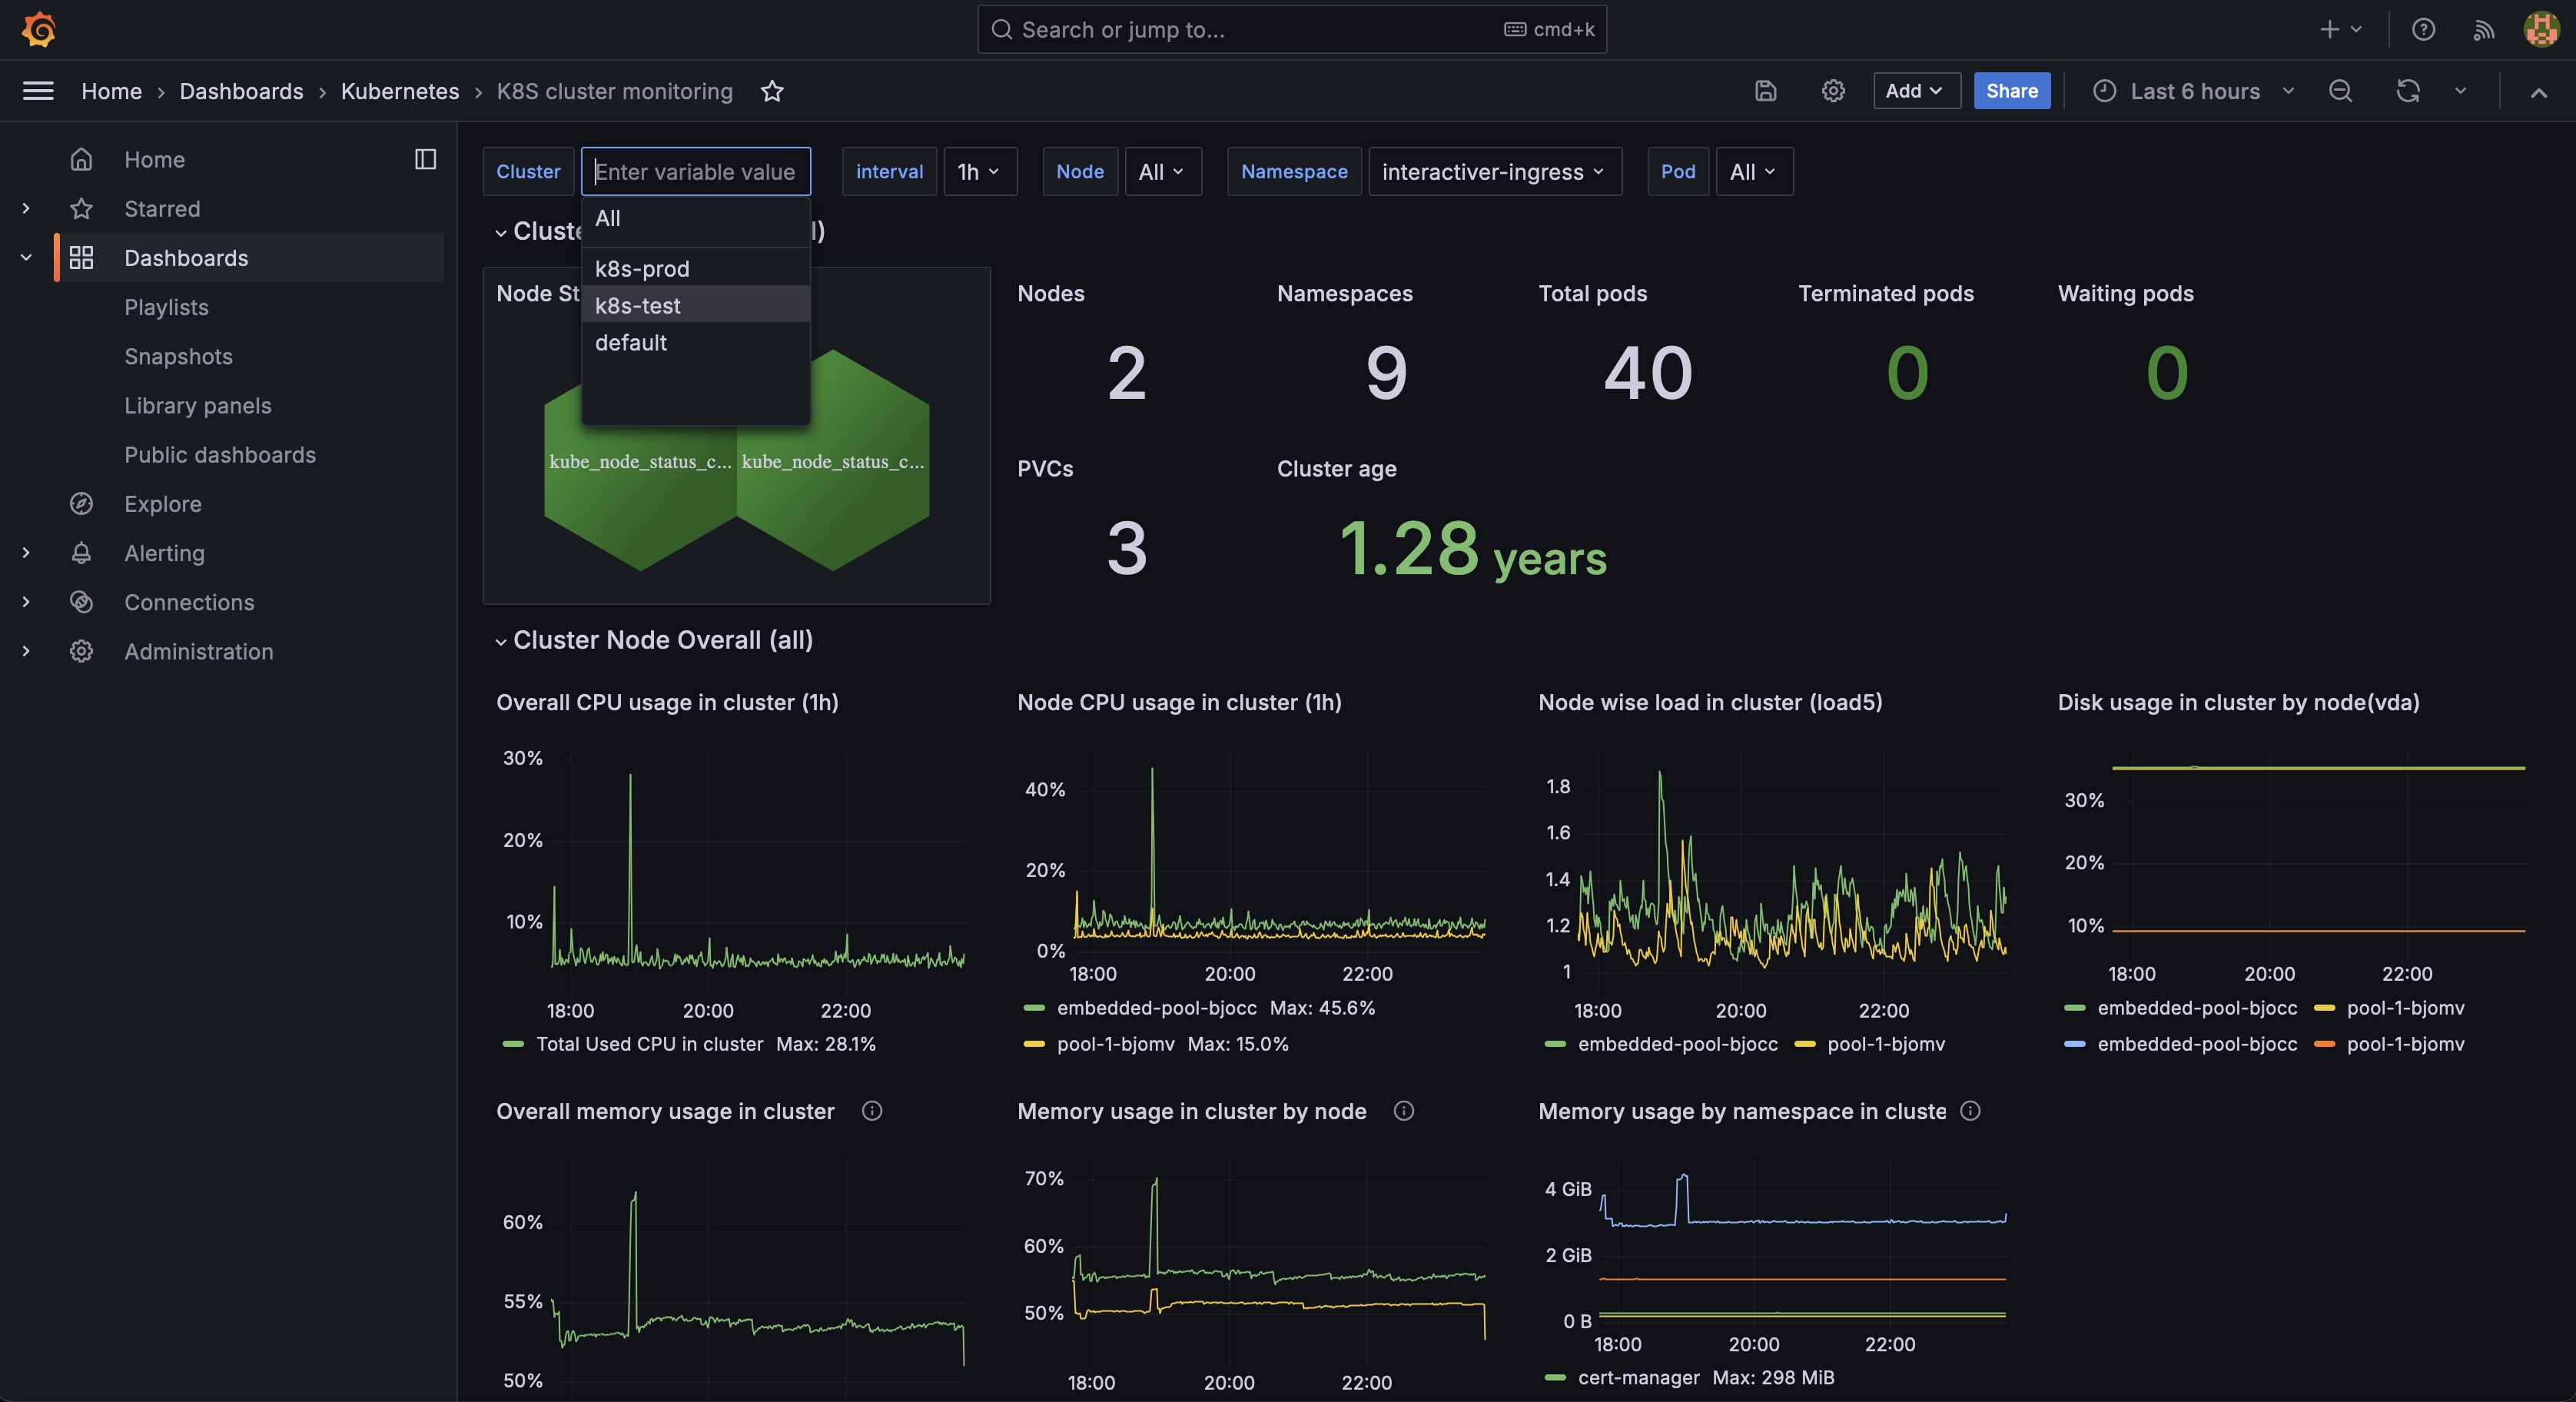
Task: Click Disk usage in cluster by node panel title
Action: point(2238,702)
